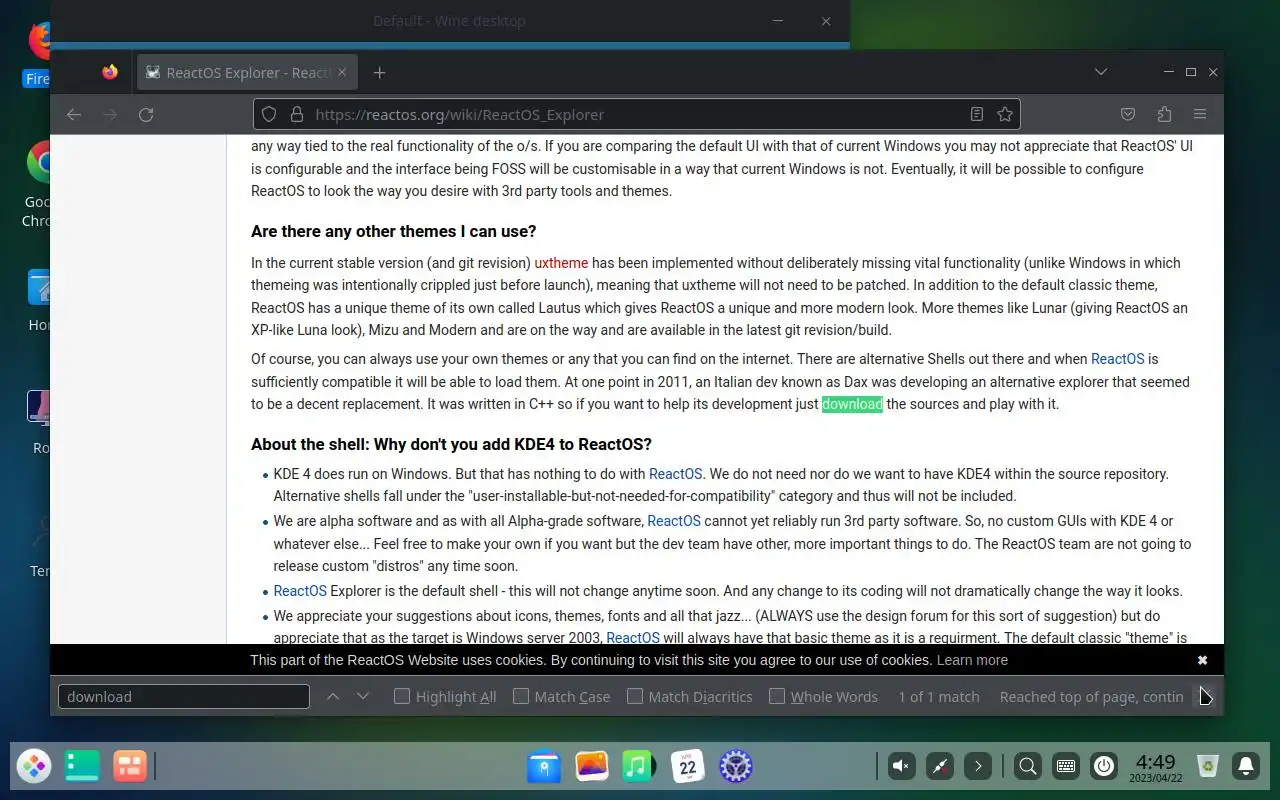Click heading 'About the shell: Why don't you add KDE4'
Image resolution: width=1280 pixels, height=800 pixels.
click(451, 444)
